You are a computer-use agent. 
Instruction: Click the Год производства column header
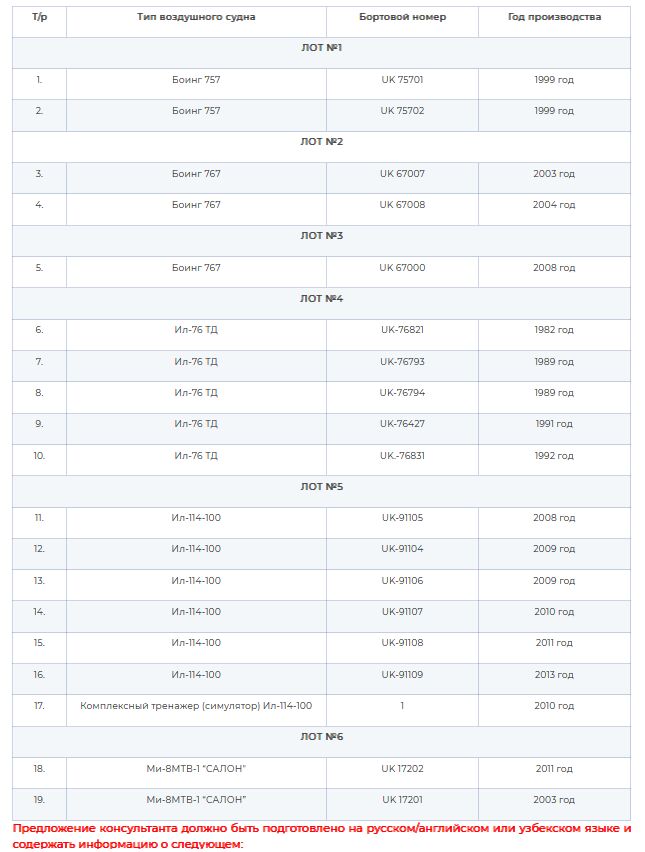click(554, 17)
